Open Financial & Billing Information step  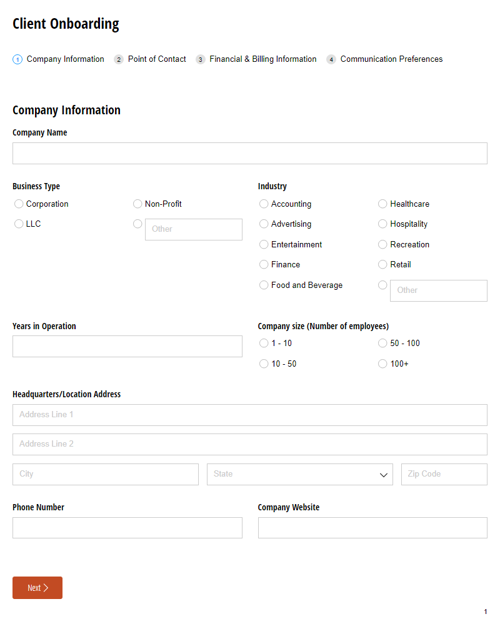pos(263,59)
